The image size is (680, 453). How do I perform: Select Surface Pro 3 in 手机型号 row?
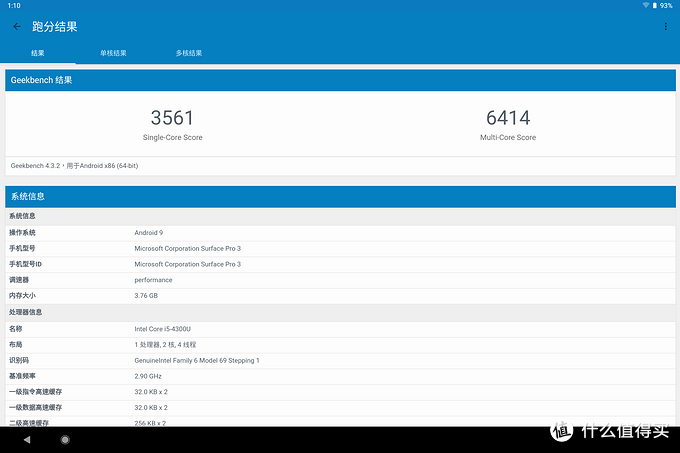187,248
